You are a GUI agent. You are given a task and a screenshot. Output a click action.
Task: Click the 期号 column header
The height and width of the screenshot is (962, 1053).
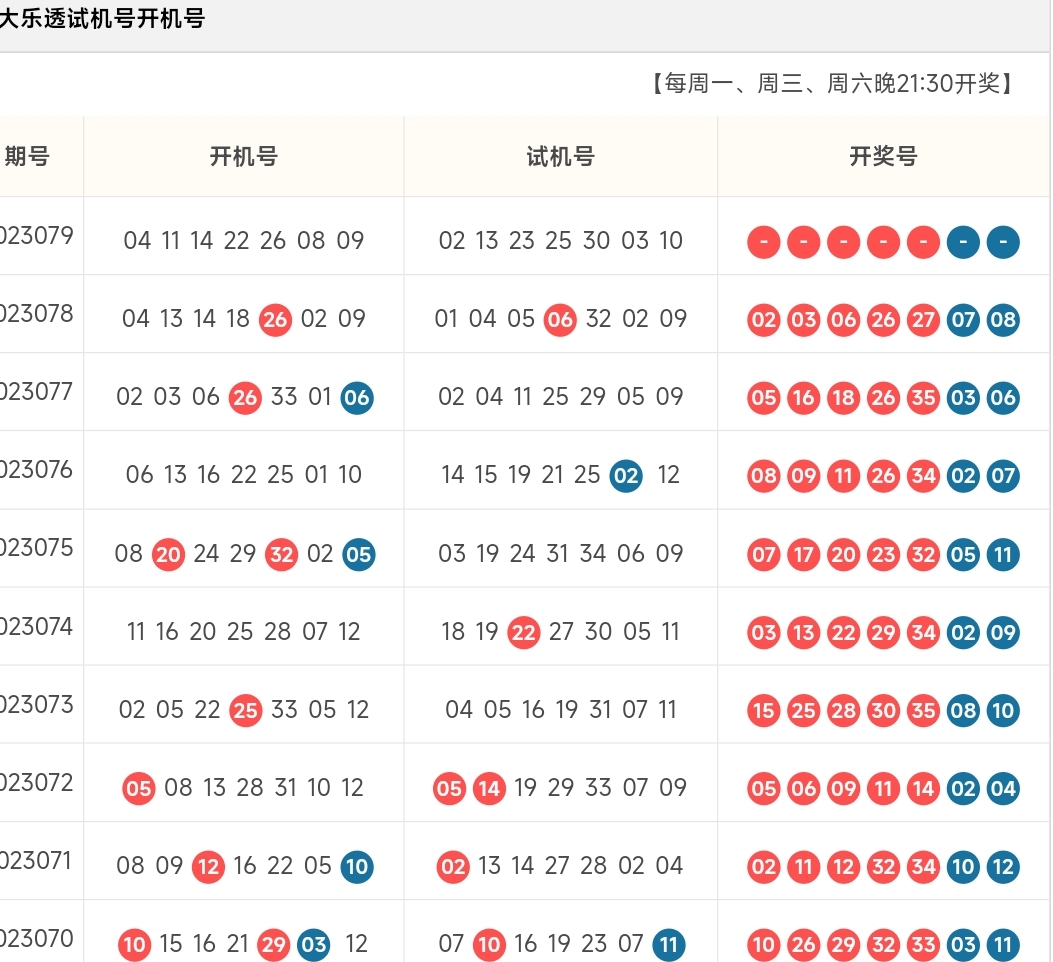click(x=27, y=157)
